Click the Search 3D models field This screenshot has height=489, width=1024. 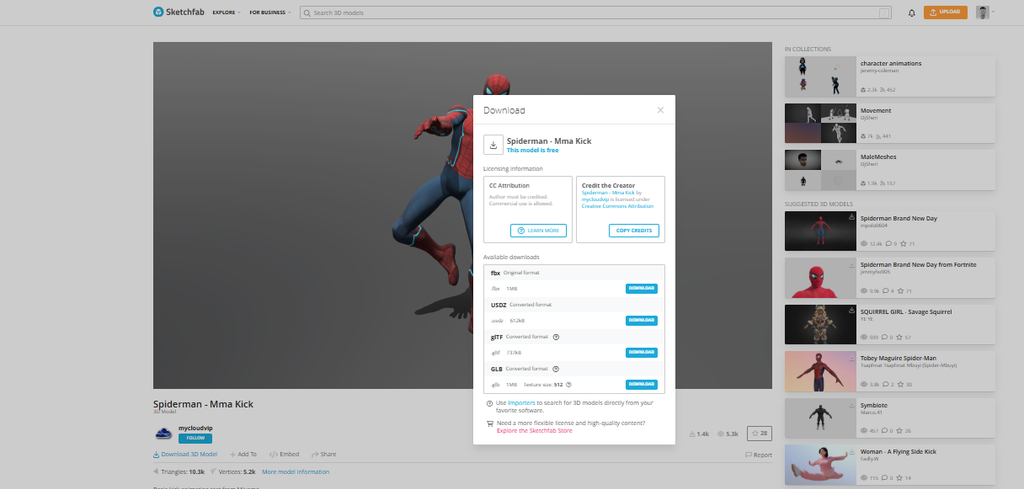tap(596, 12)
